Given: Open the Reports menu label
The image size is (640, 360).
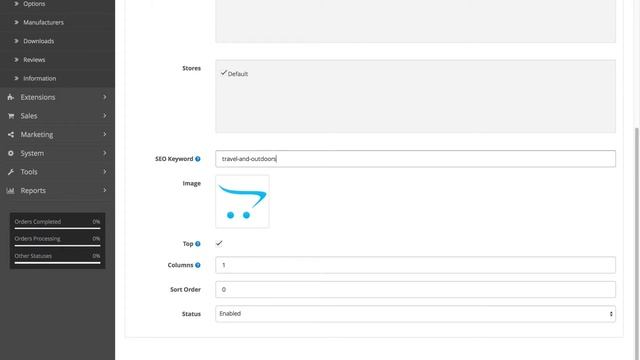Looking at the screenshot, I should tap(33, 191).
